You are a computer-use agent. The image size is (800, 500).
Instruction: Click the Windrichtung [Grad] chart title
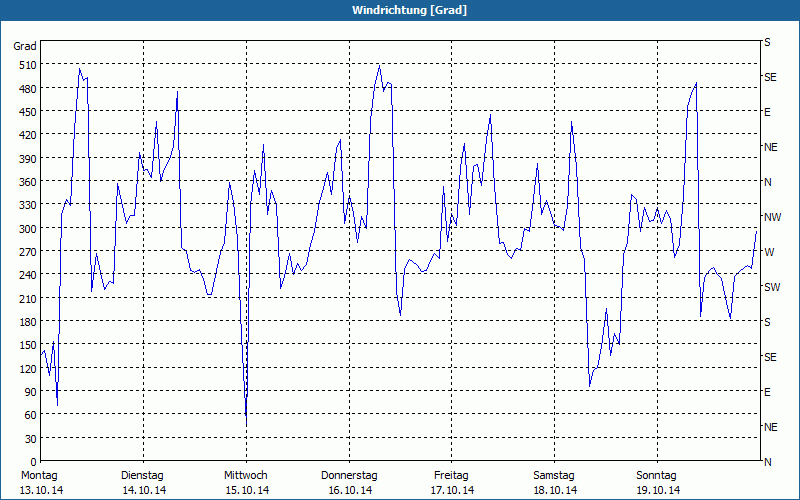pos(400,10)
